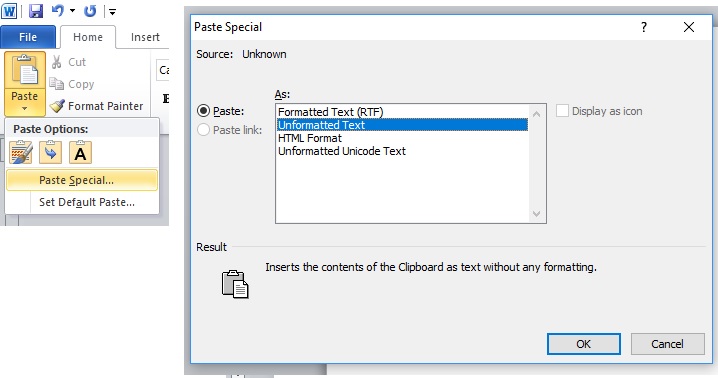Open the Undo history dropdown arrow
Viewport: 718px width, 378px height.
[x=72, y=11]
